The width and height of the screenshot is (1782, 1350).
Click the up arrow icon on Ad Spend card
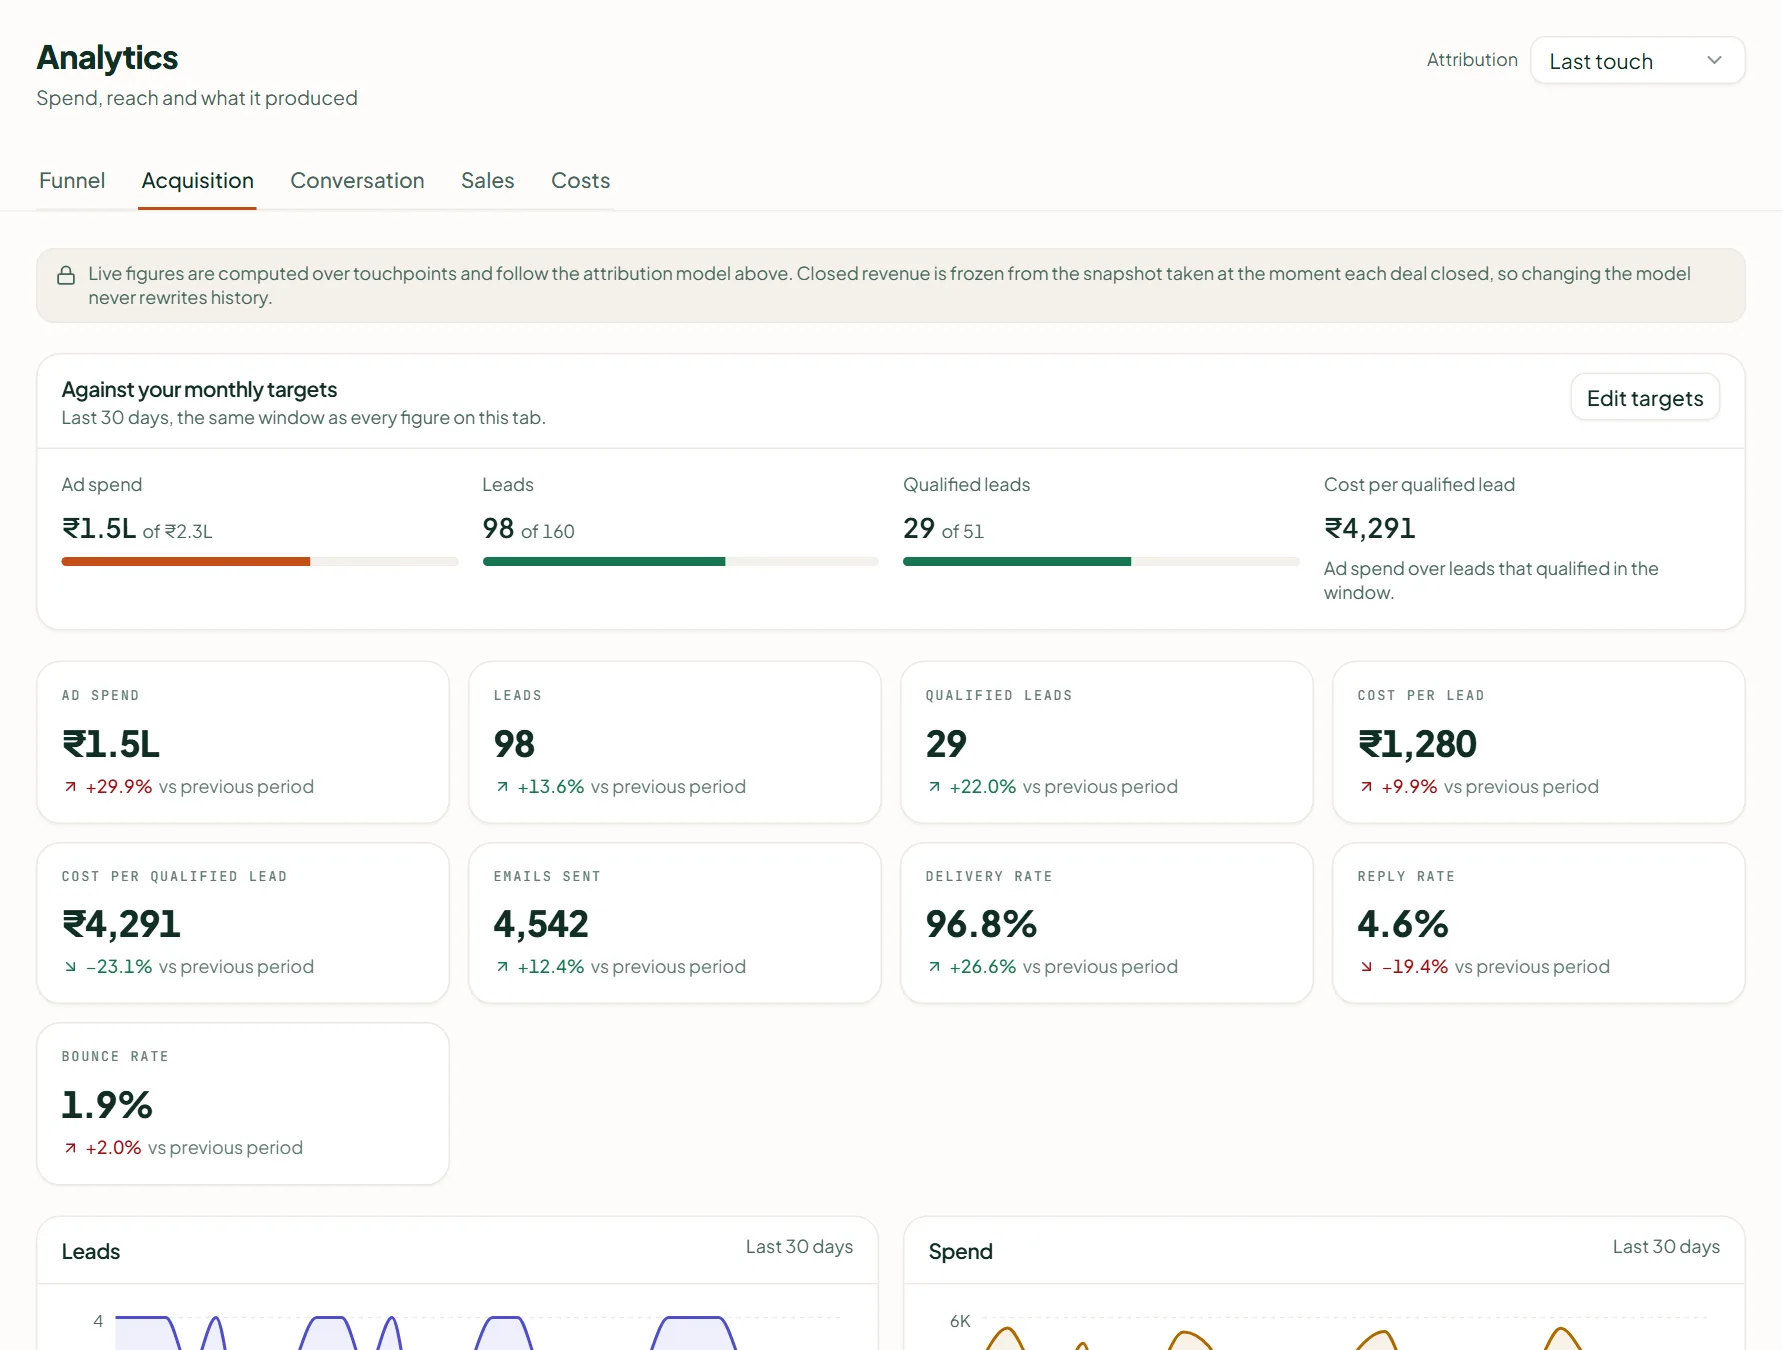pyautogui.click(x=71, y=787)
